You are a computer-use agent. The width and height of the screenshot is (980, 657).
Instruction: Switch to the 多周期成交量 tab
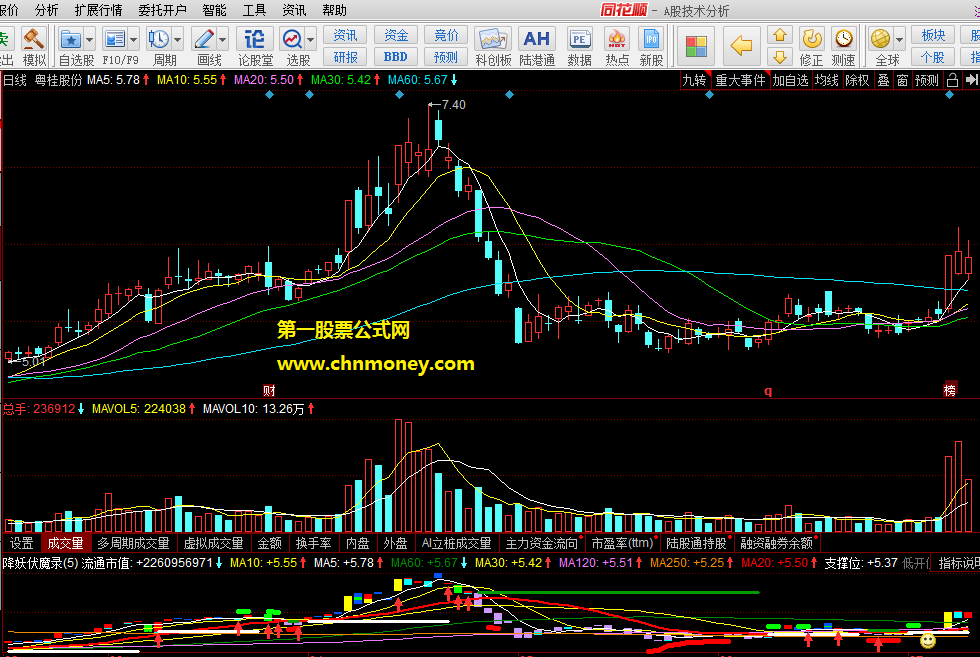coord(133,543)
